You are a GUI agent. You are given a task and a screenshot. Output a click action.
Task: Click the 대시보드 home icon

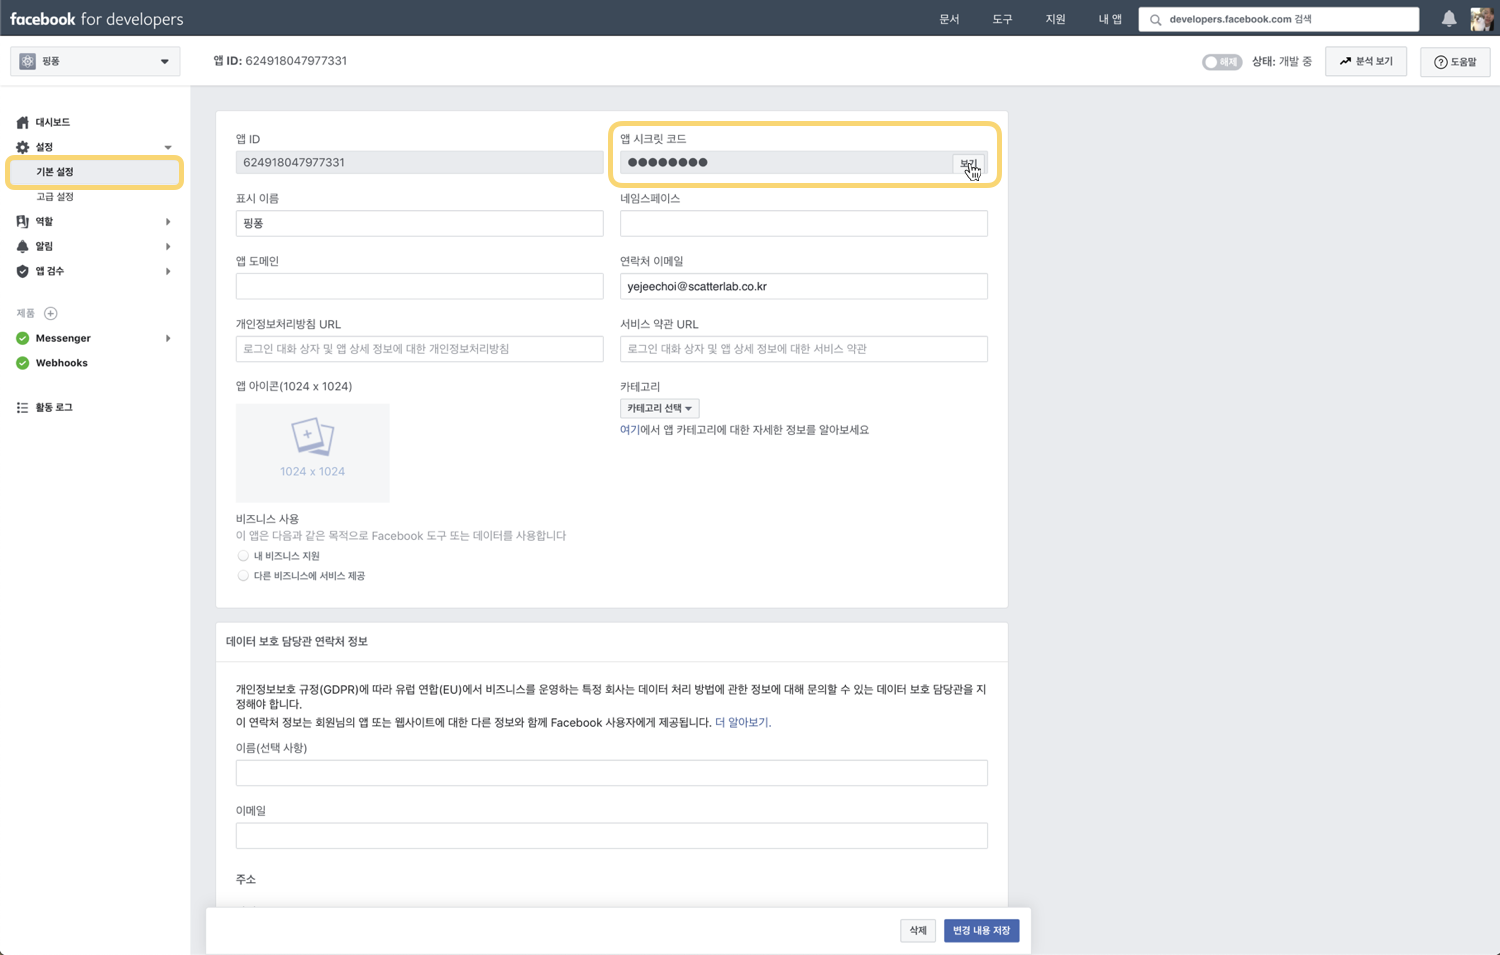[22, 122]
